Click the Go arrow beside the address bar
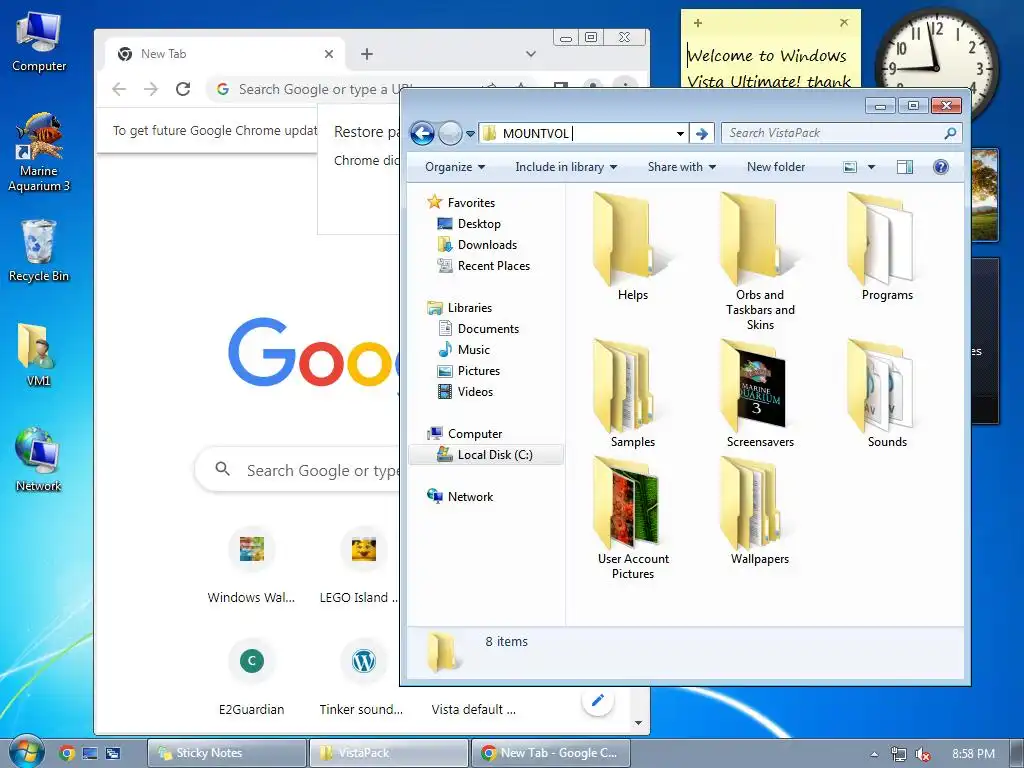 click(x=701, y=134)
